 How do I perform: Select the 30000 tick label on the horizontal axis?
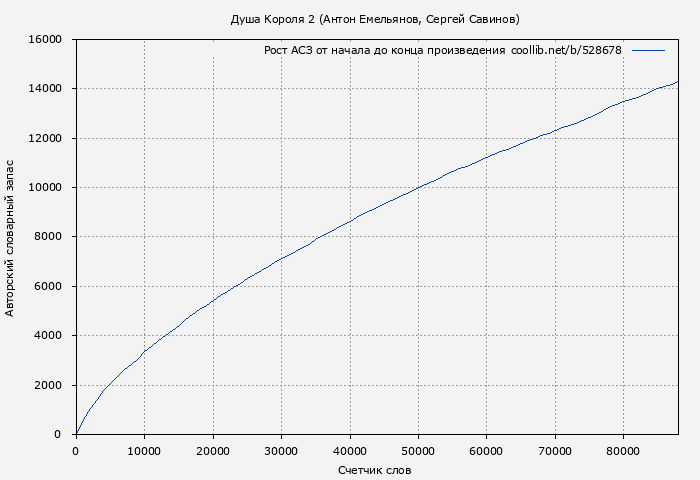(281, 451)
